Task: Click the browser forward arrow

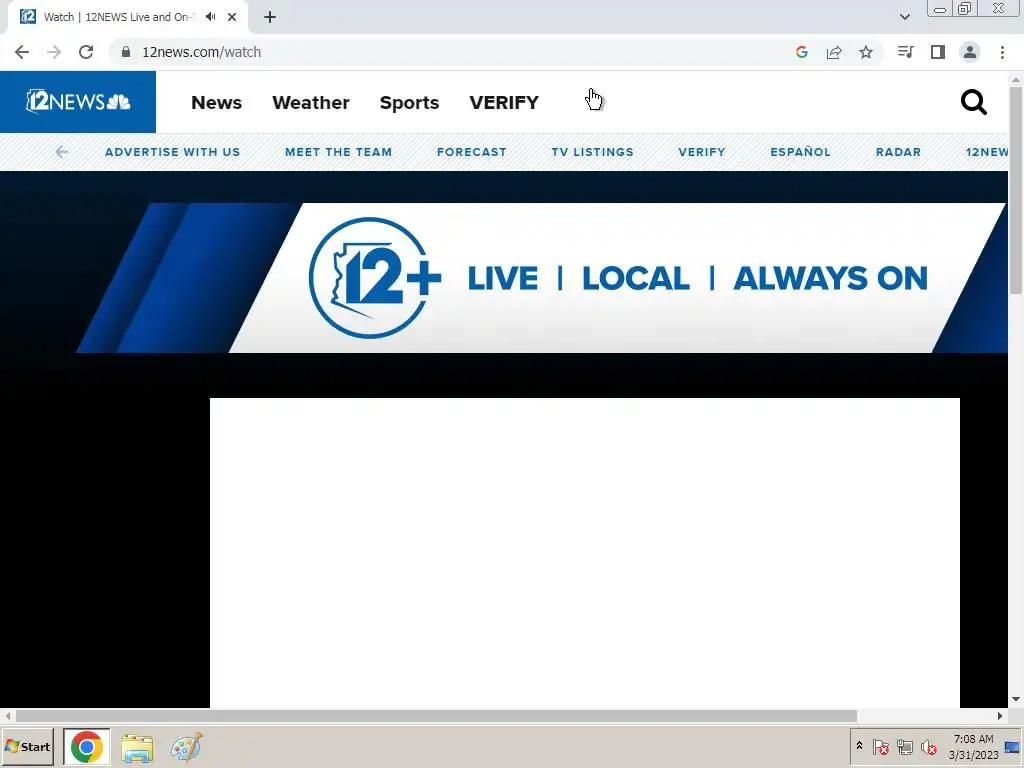Action: (54, 52)
